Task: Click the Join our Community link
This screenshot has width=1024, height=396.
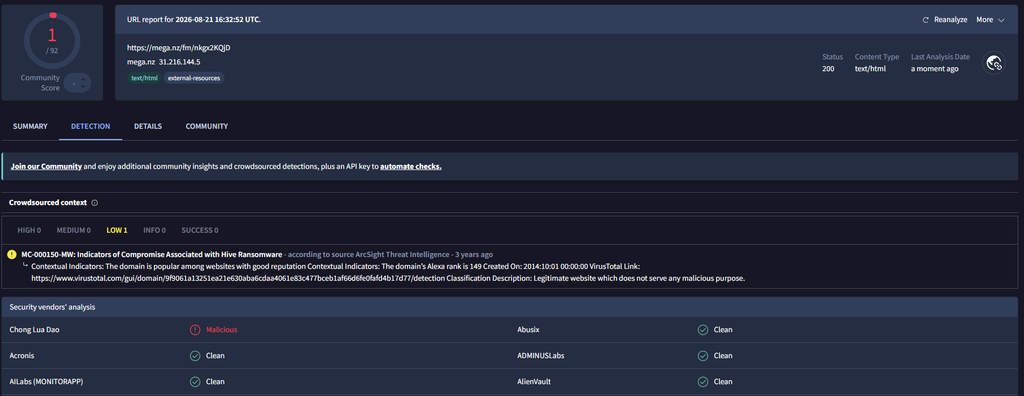Action: coord(46,167)
